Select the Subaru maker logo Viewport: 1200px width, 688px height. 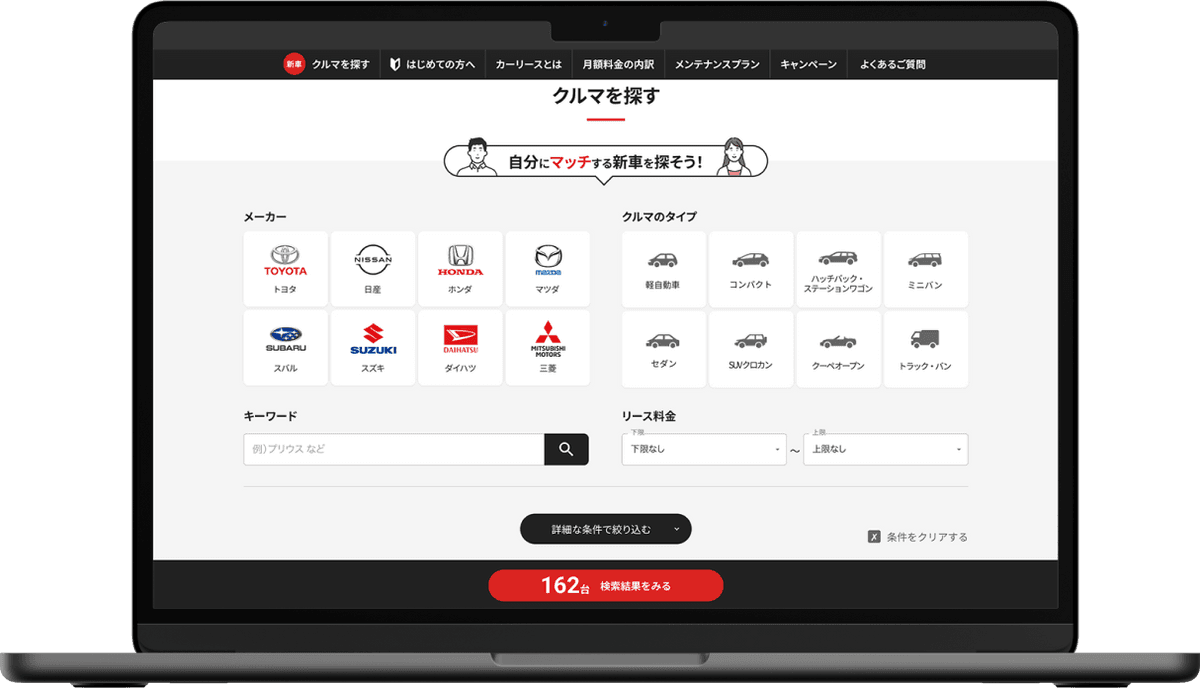pyautogui.click(x=285, y=339)
